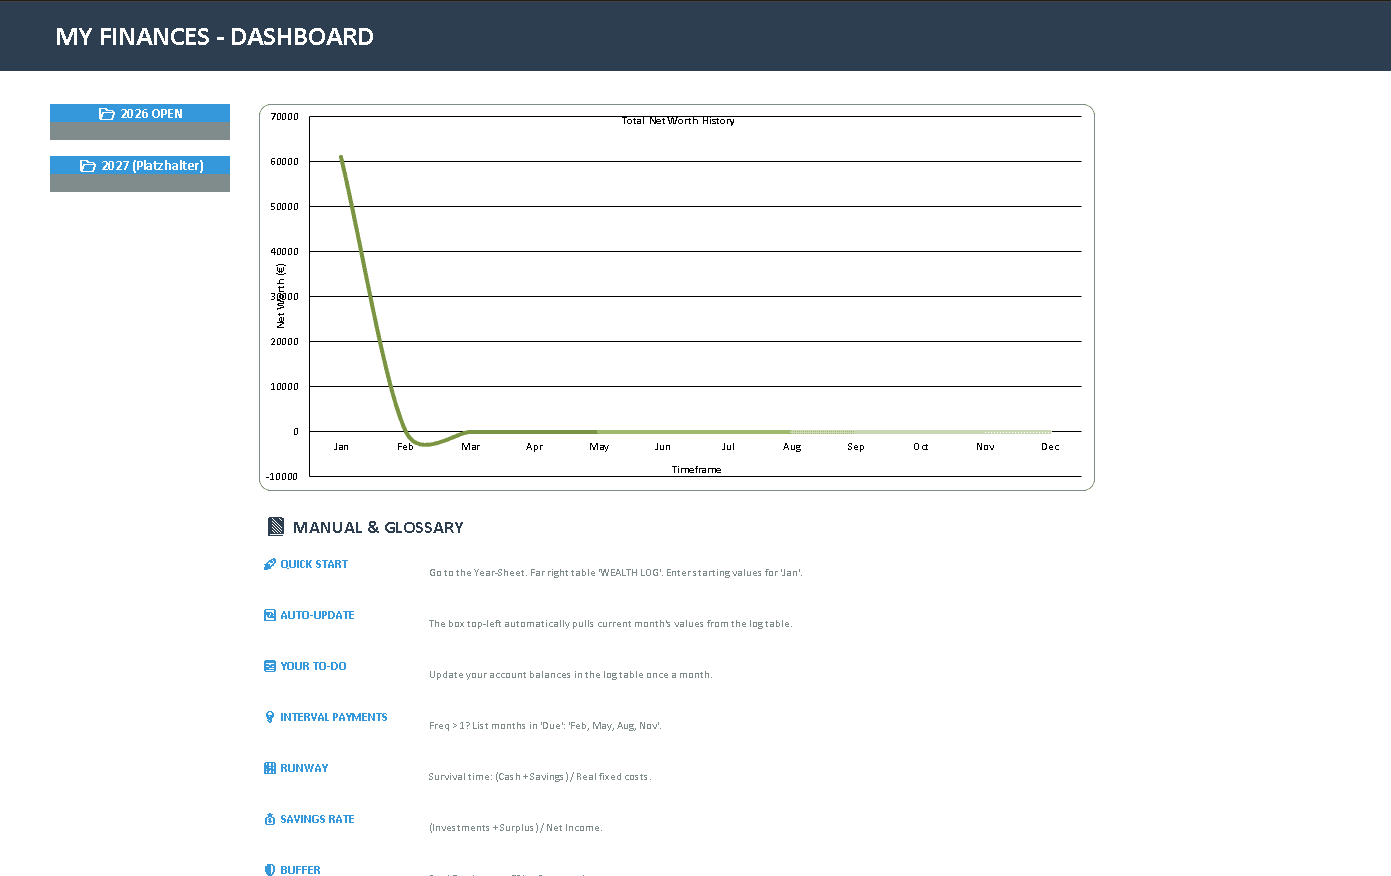Click the Mar label on chart axis
Image resolution: width=1391 pixels, height=876 pixels.
coord(470,447)
